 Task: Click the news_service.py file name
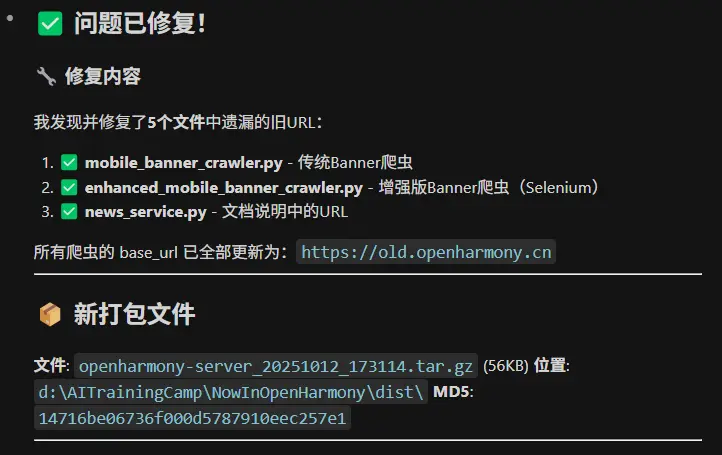tap(146, 212)
